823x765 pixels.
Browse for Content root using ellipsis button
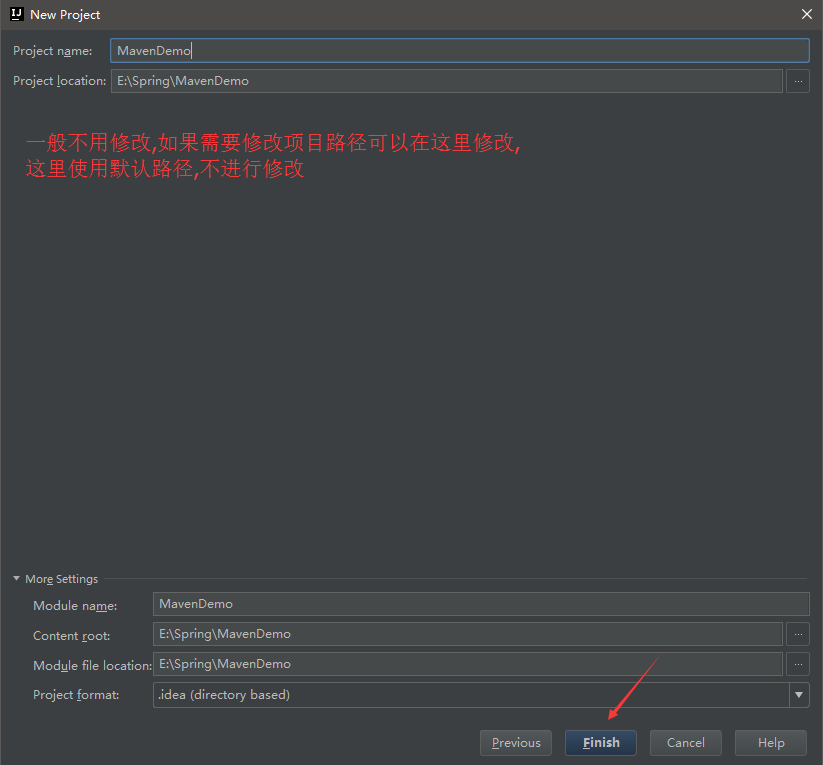798,634
